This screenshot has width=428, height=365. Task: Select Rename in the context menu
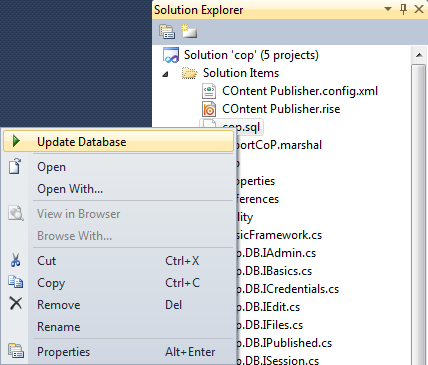coord(118,327)
